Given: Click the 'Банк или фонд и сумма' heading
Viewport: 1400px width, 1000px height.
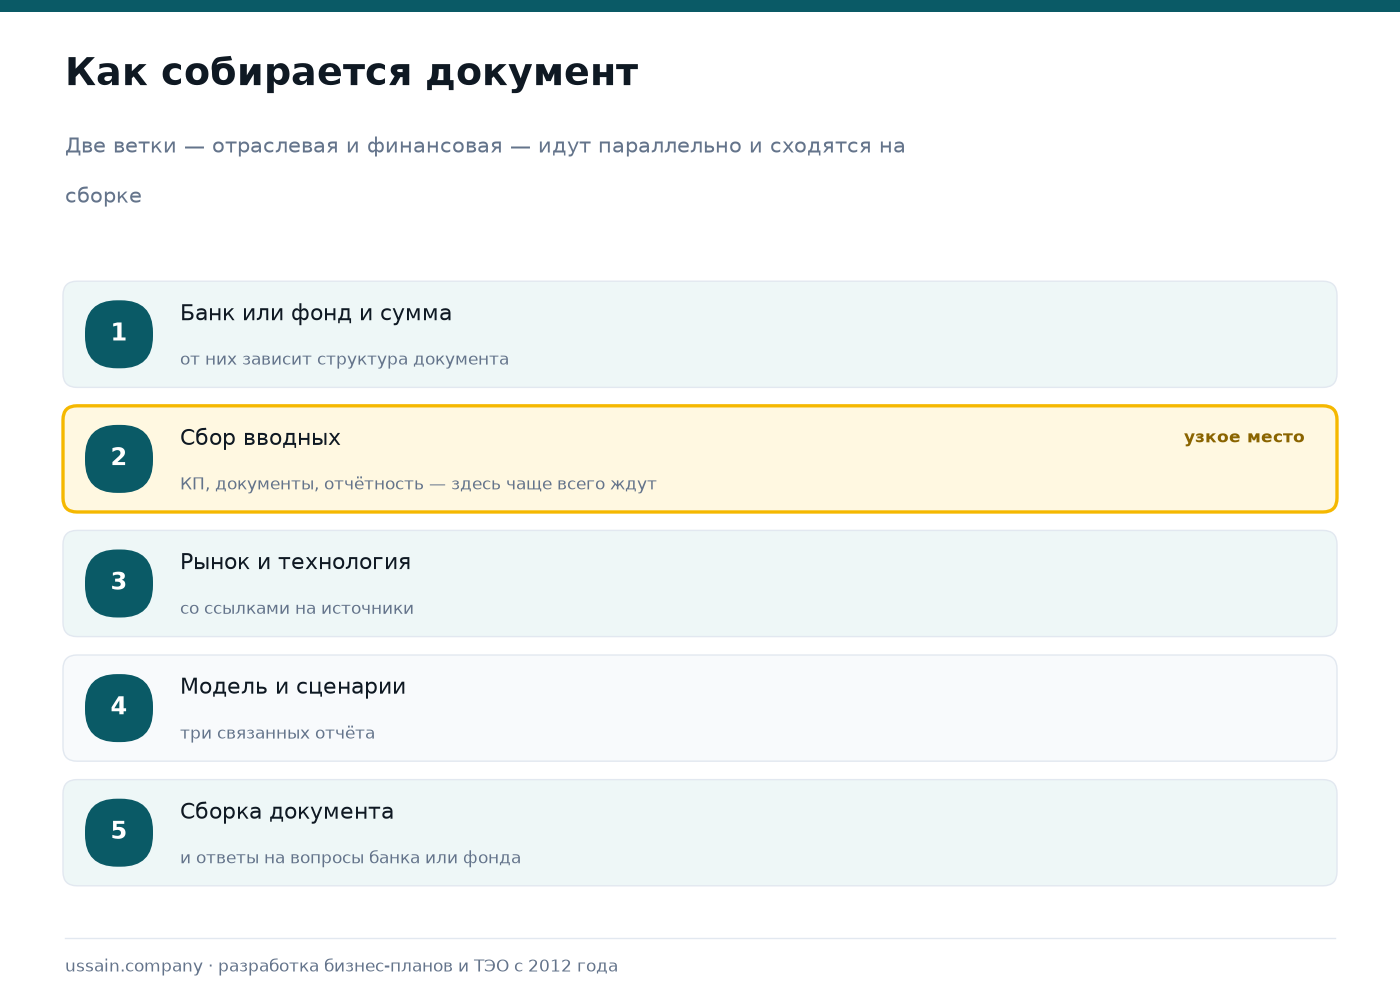Looking at the screenshot, I should coord(316,313).
